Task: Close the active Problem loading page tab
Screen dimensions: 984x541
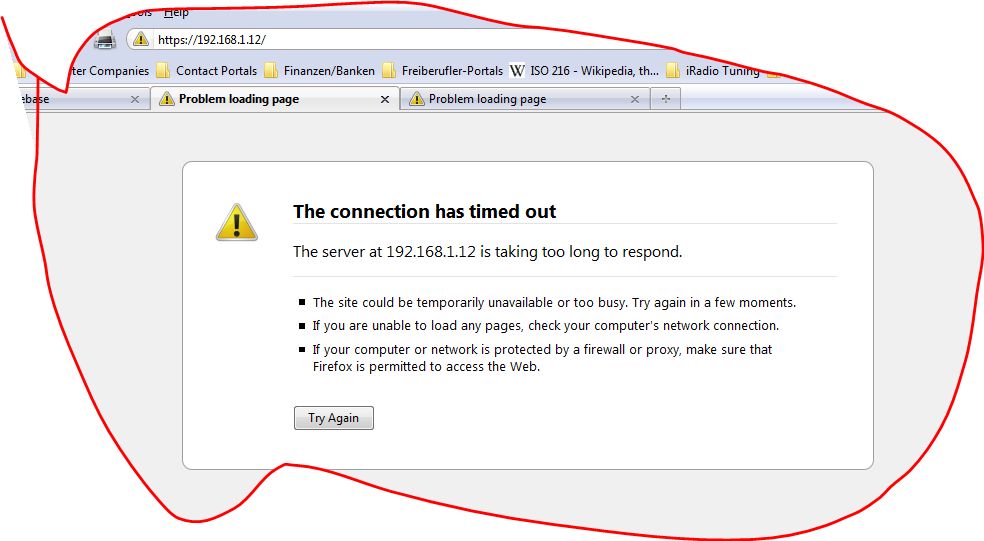Action: click(x=385, y=99)
